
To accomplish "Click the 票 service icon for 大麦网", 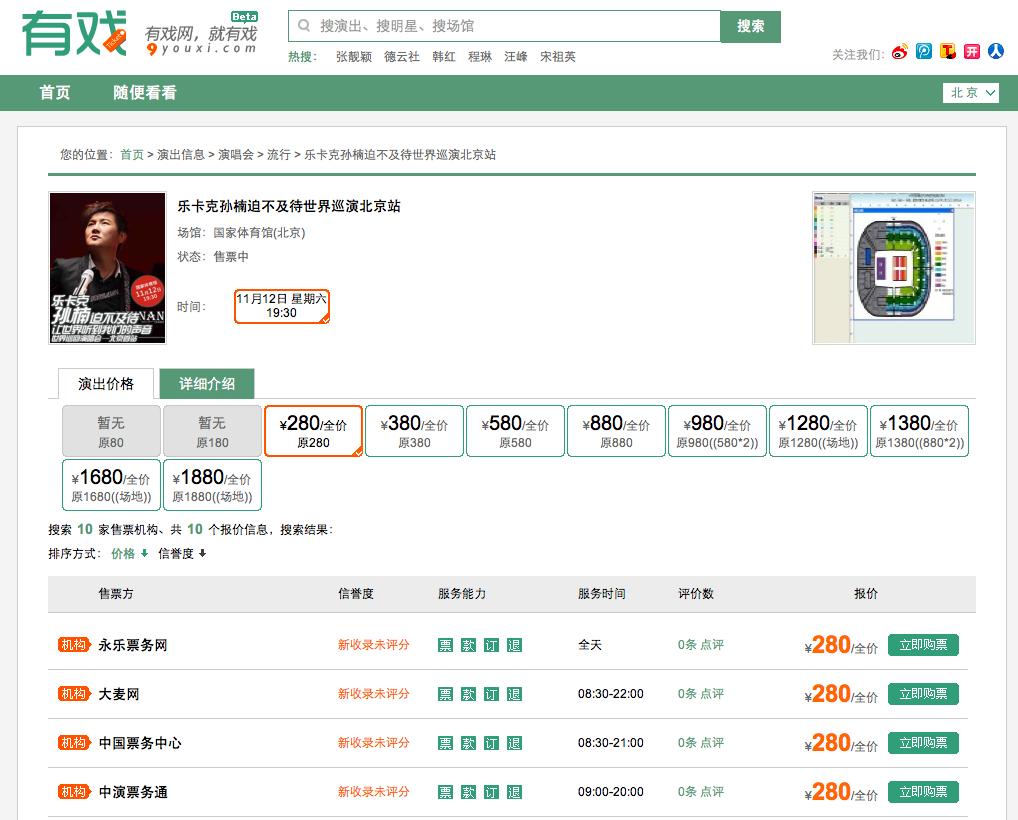I will pos(445,695).
